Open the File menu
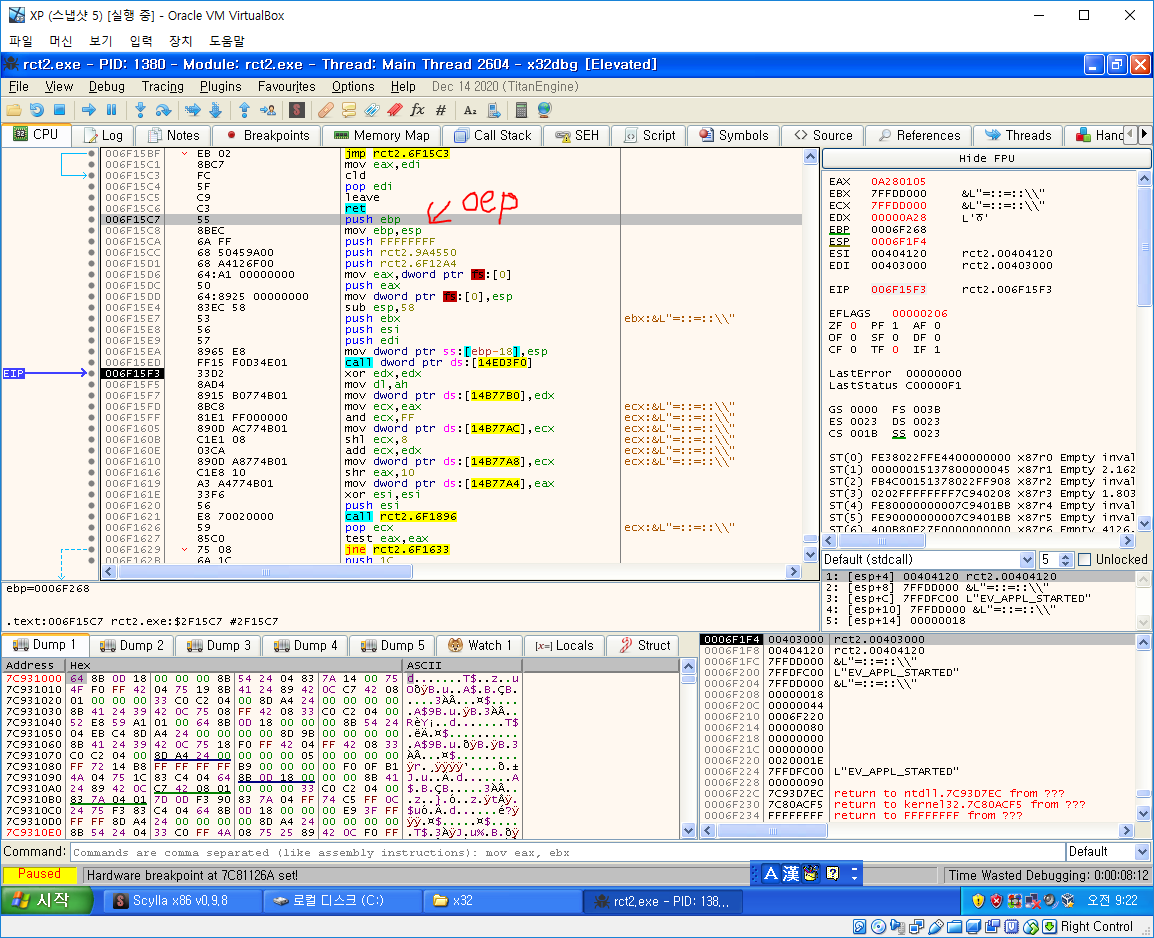1154x938 pixels. point(18,87)
